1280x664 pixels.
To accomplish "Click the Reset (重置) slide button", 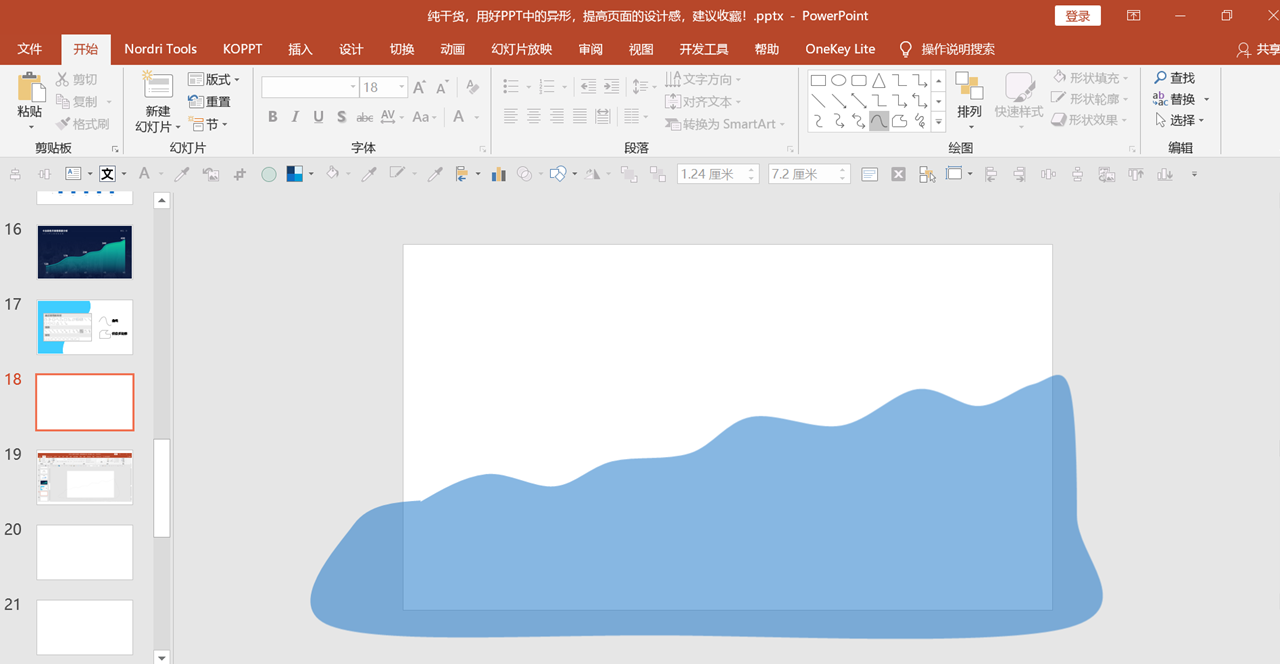I will (x=209, y=102).
